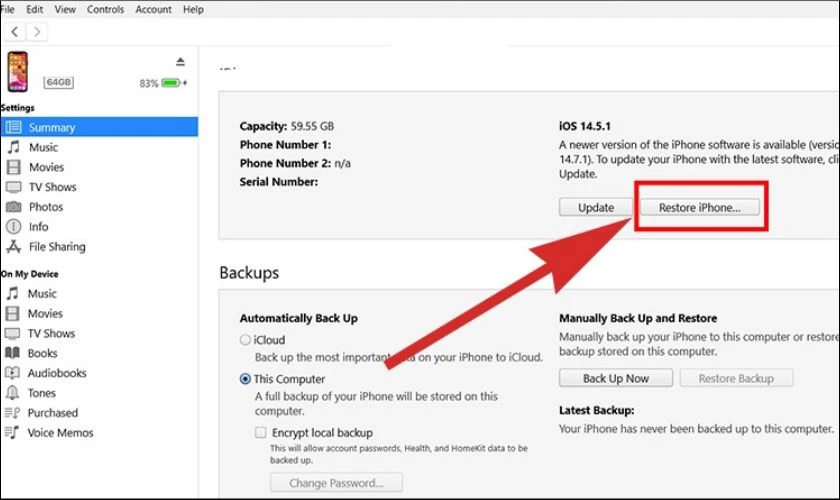
Task: Click the File Sharing apps icon
Action: [x=13, y=247]
